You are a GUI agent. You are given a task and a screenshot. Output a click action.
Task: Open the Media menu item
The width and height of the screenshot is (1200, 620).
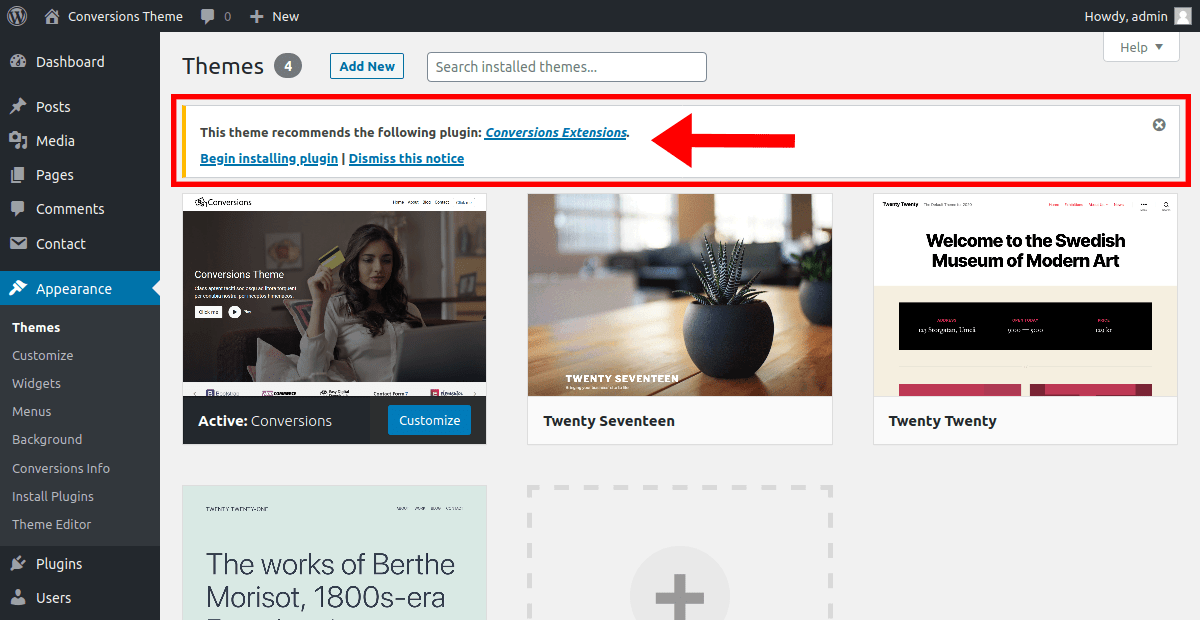click(x=80, y=141)
